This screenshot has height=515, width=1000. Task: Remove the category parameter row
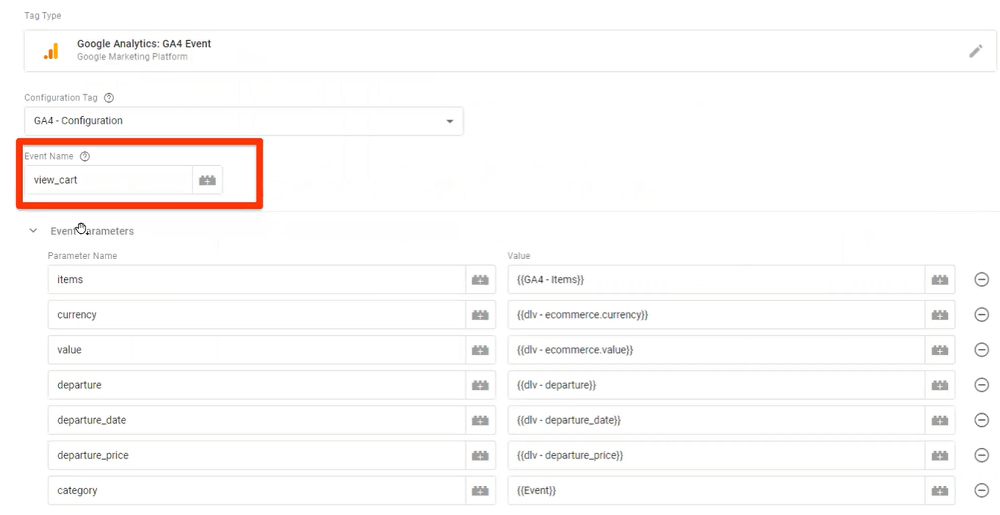[982, 490]
